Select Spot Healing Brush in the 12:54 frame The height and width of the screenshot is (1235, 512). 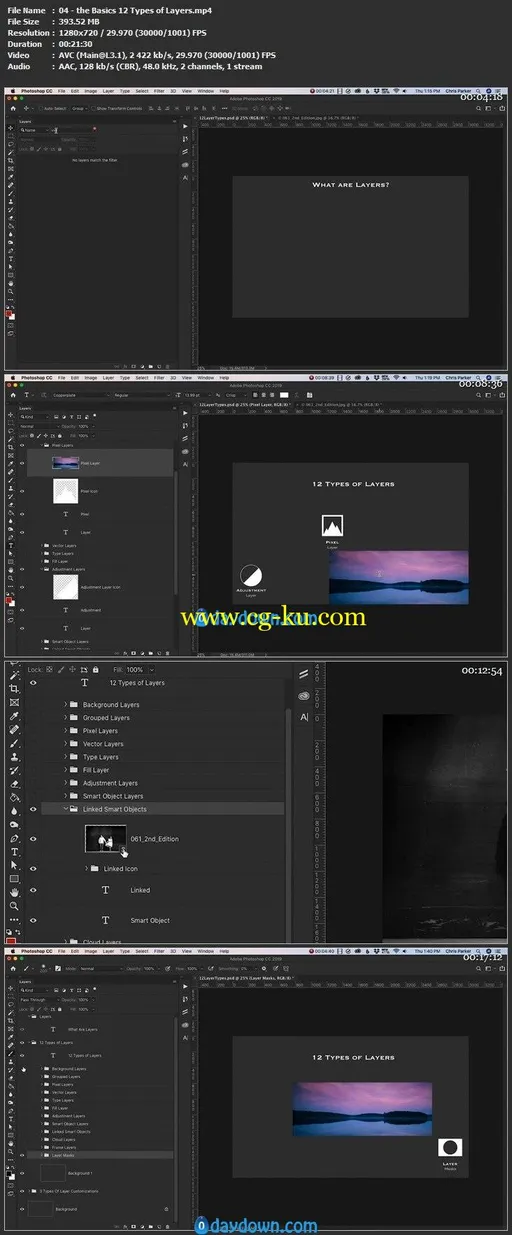14,730
